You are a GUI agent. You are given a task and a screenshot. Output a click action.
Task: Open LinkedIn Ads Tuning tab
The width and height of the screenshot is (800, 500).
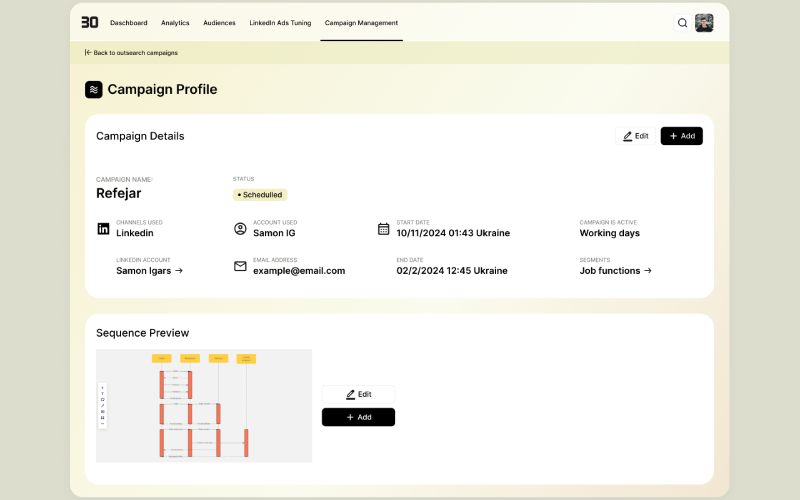point(280,23)
